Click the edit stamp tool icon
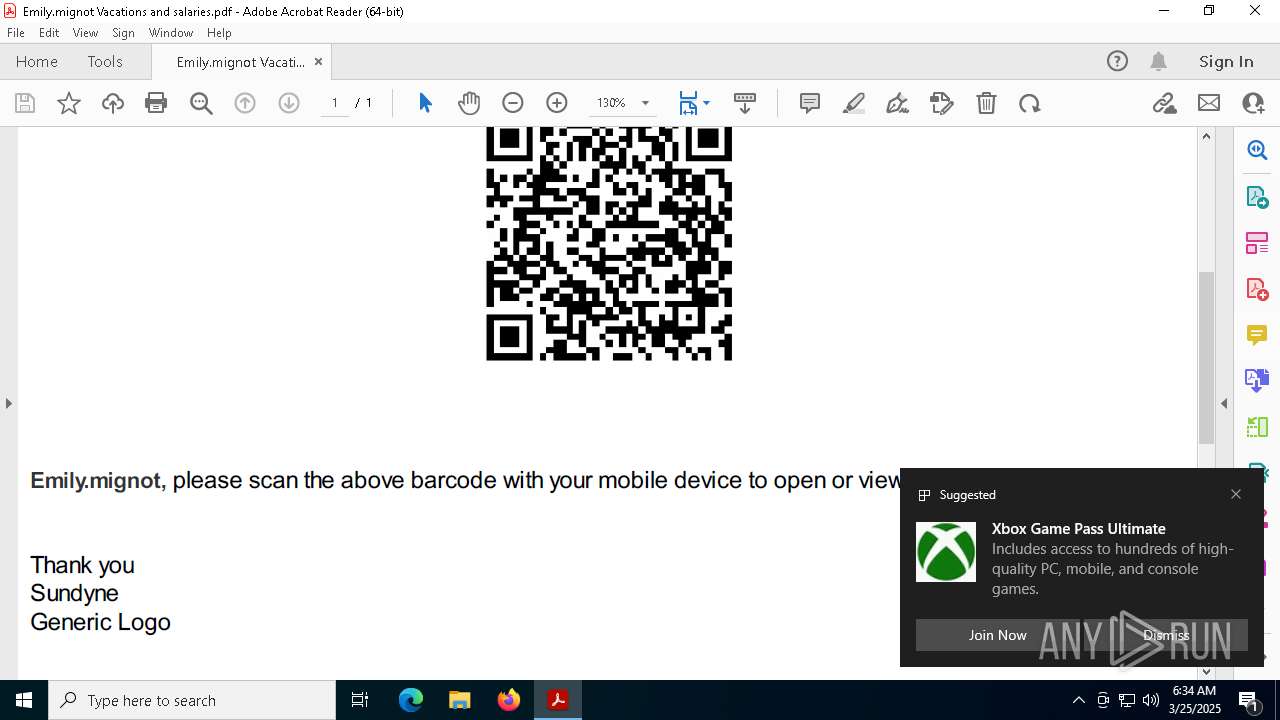Screen dimensions: 1280x720 pos(942,103)
